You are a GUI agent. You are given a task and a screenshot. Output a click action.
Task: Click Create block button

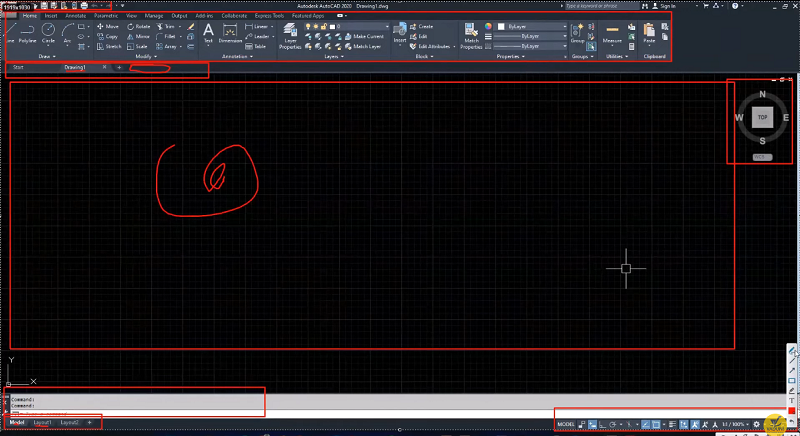[x=421, y=27]
